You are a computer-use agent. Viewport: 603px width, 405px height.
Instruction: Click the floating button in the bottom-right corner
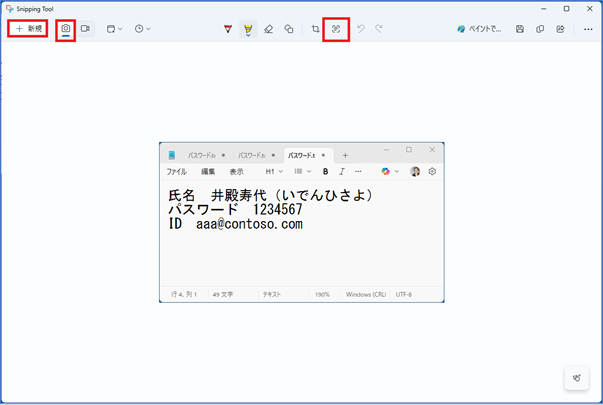click(x=576, y=378)
